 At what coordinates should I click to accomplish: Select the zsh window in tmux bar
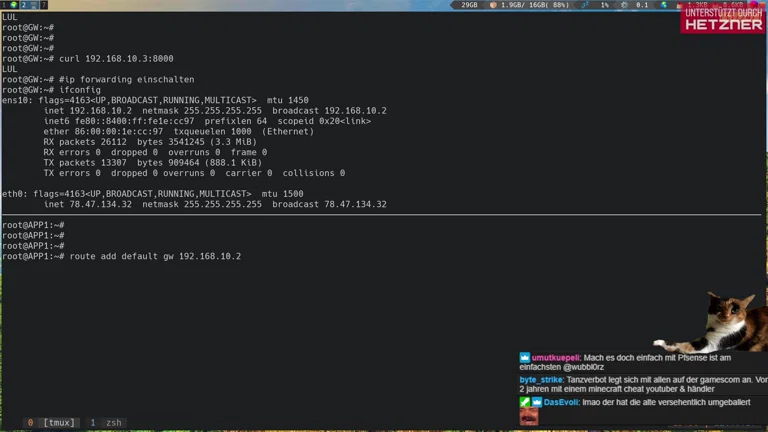click(x=107, y=423)
